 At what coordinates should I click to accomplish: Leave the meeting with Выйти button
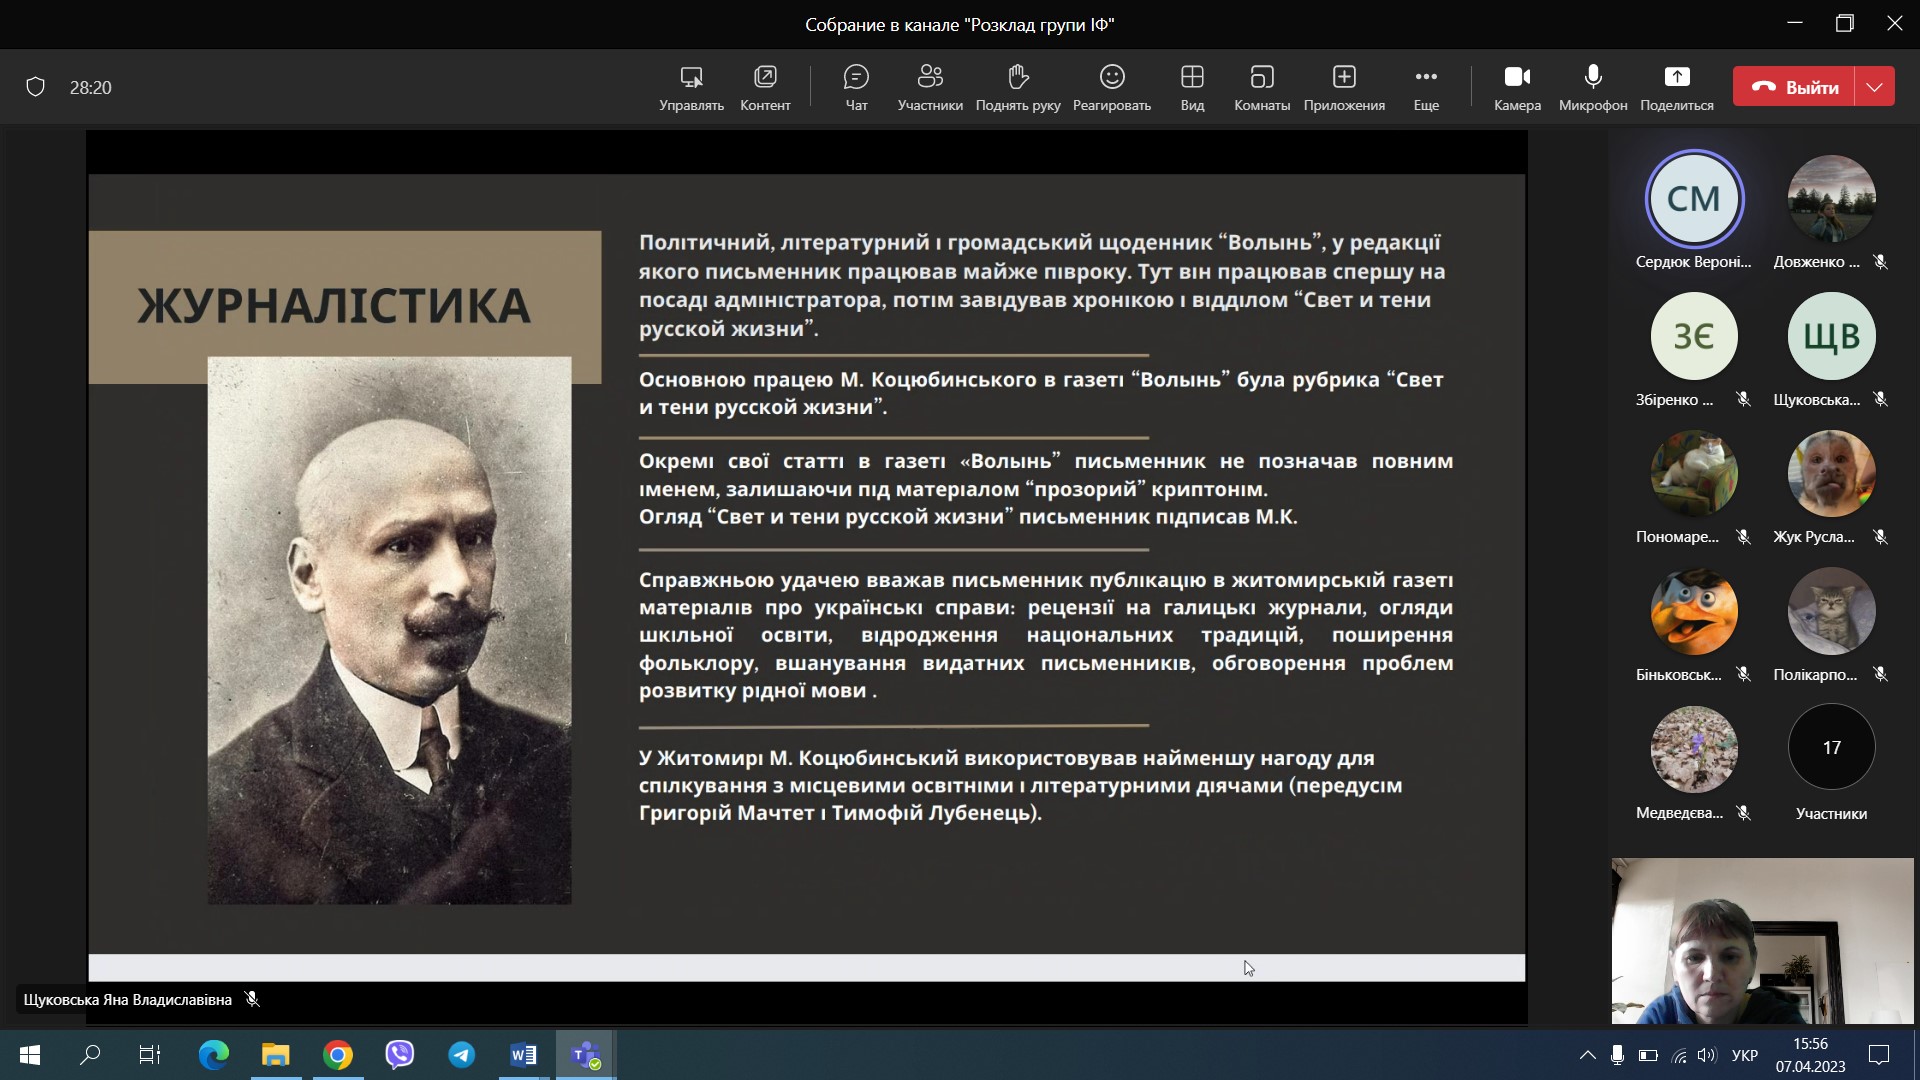[1794, 87]
